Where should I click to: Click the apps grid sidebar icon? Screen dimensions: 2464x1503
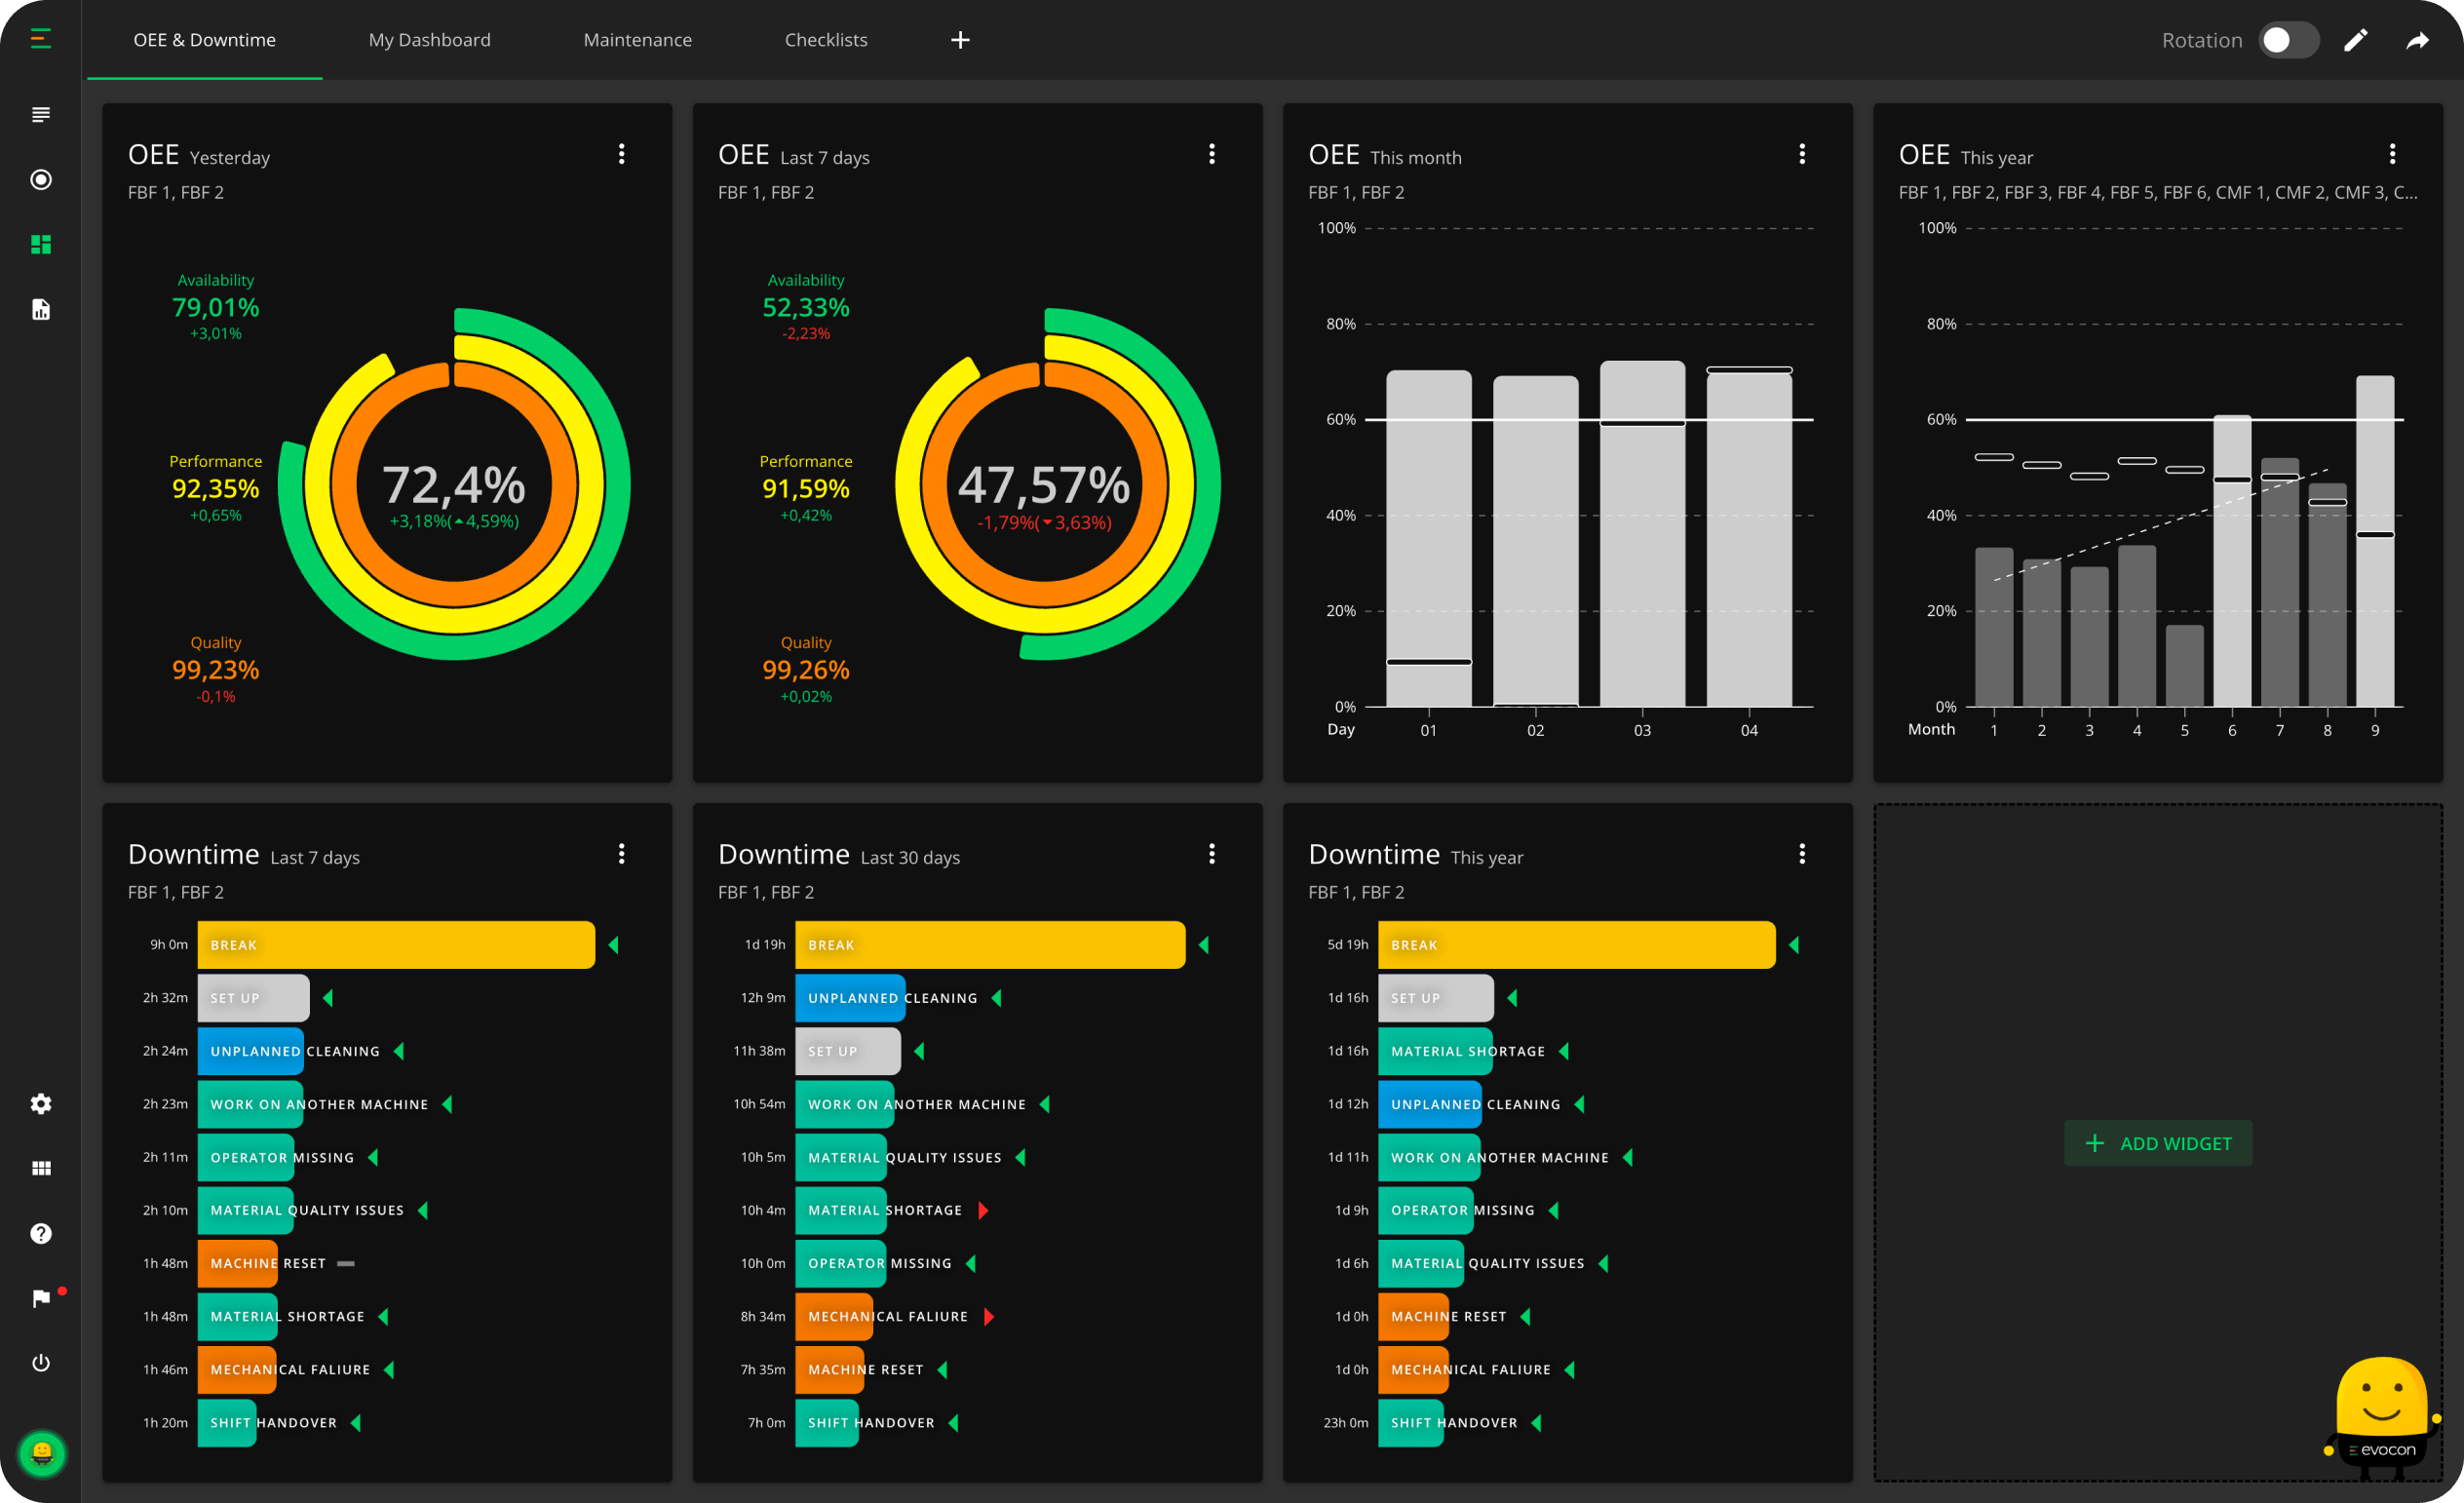pyautogui.click(x=41, y=1168)
